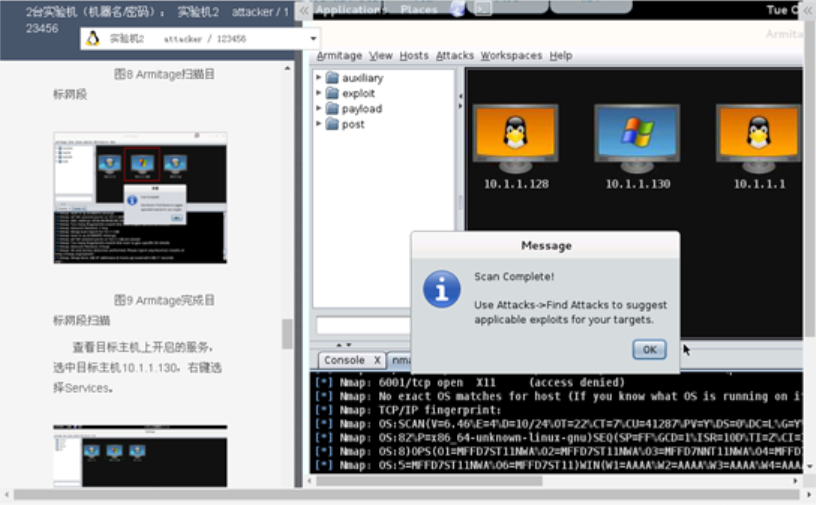This screenshot has width=816, height=505.
Task: Click the double-chevron at top right corner
Action: [808, 10]
